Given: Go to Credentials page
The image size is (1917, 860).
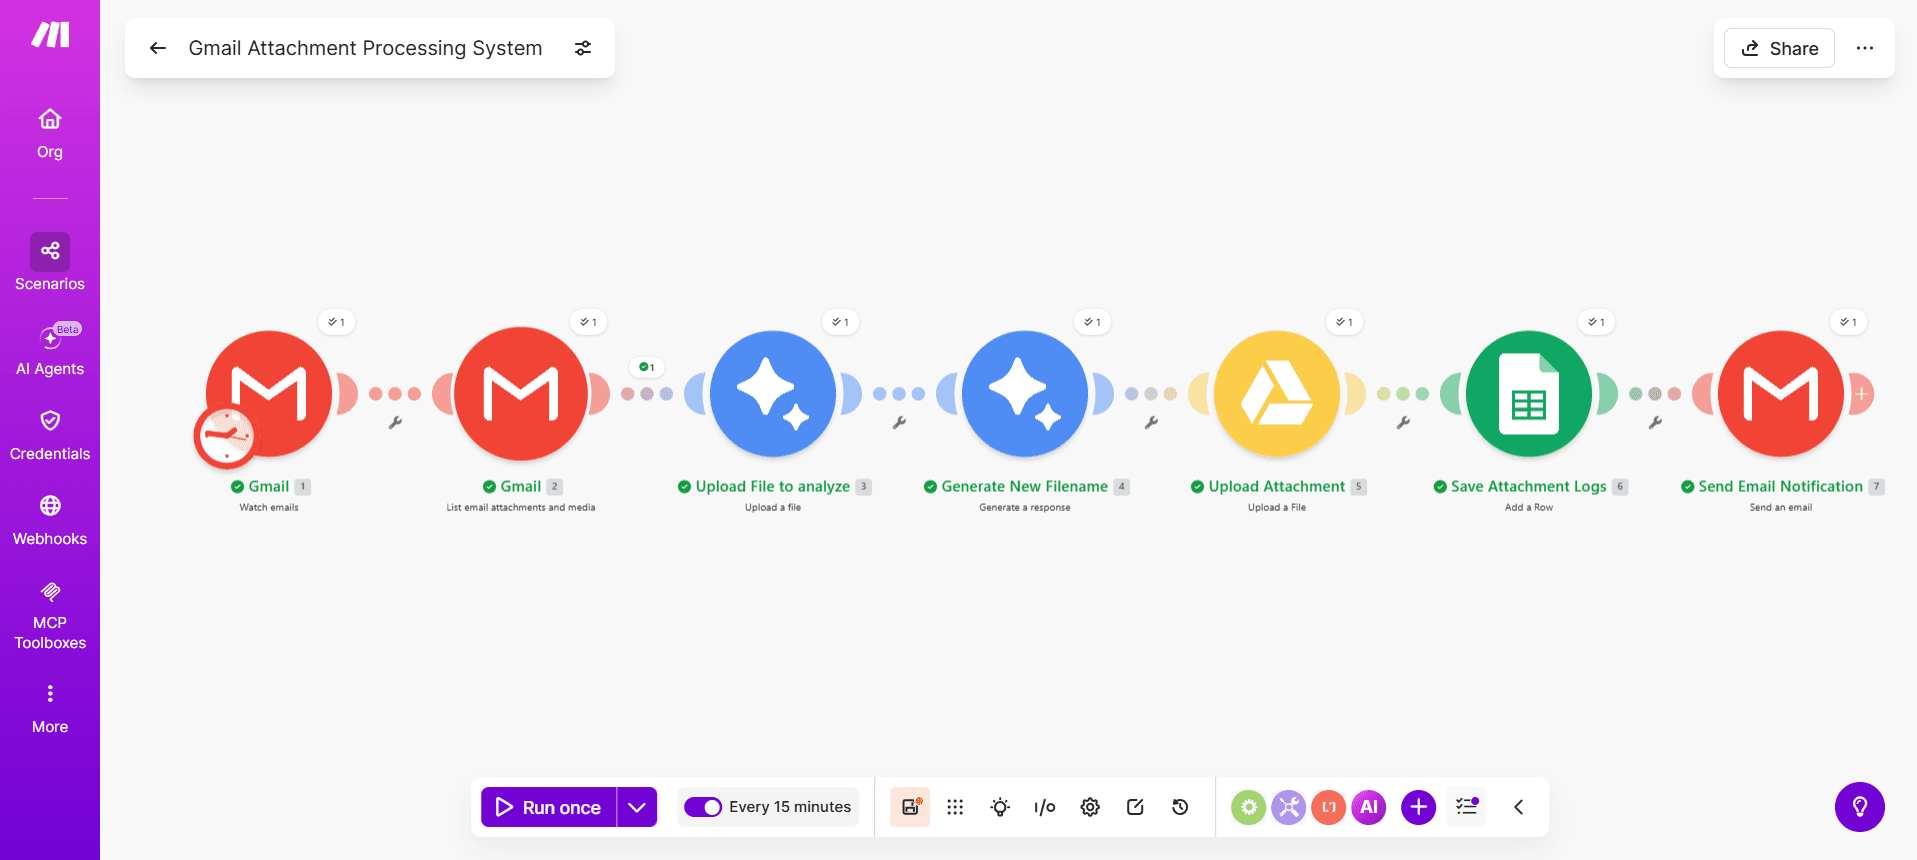Looking at the screenshot, I should click(50, 435).
